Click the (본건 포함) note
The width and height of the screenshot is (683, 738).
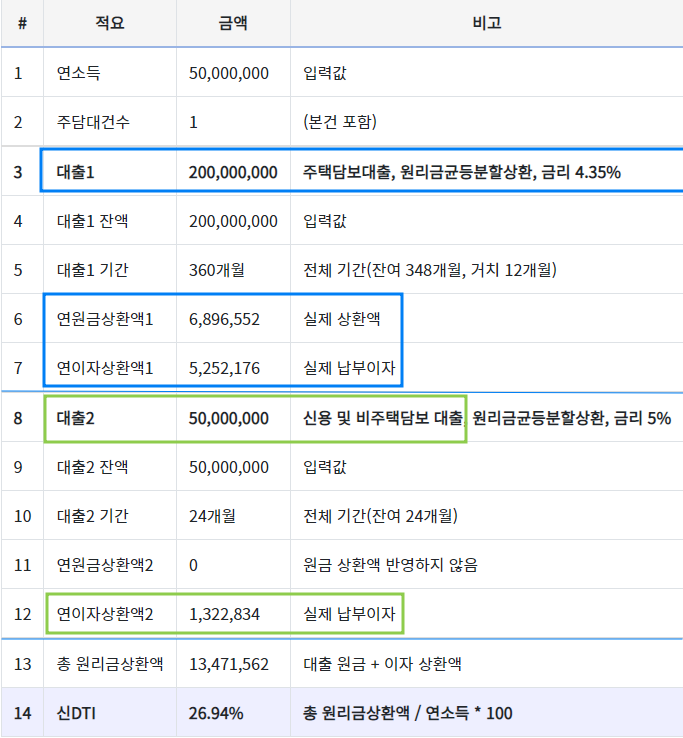tap(340, 122)
